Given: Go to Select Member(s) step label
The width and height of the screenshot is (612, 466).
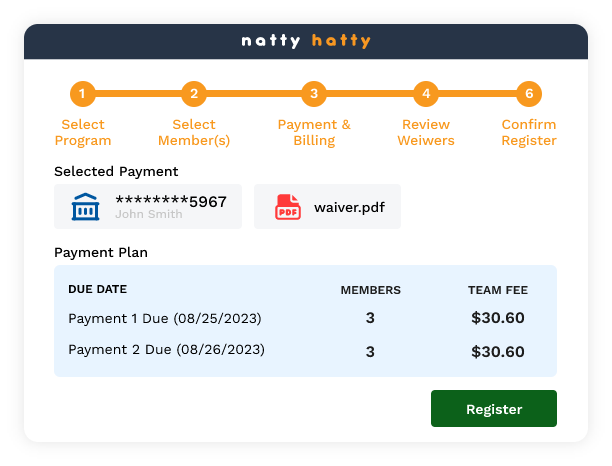Looking at the screenshot, I should coord(194,133).
